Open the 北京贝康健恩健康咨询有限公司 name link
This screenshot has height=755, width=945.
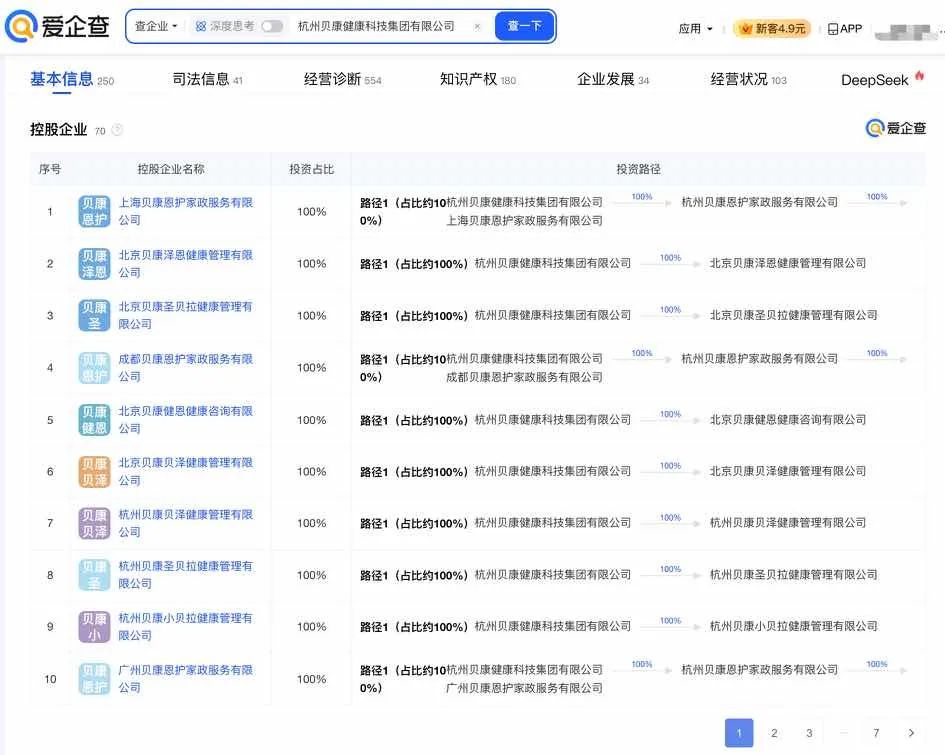tap(186, 419)
